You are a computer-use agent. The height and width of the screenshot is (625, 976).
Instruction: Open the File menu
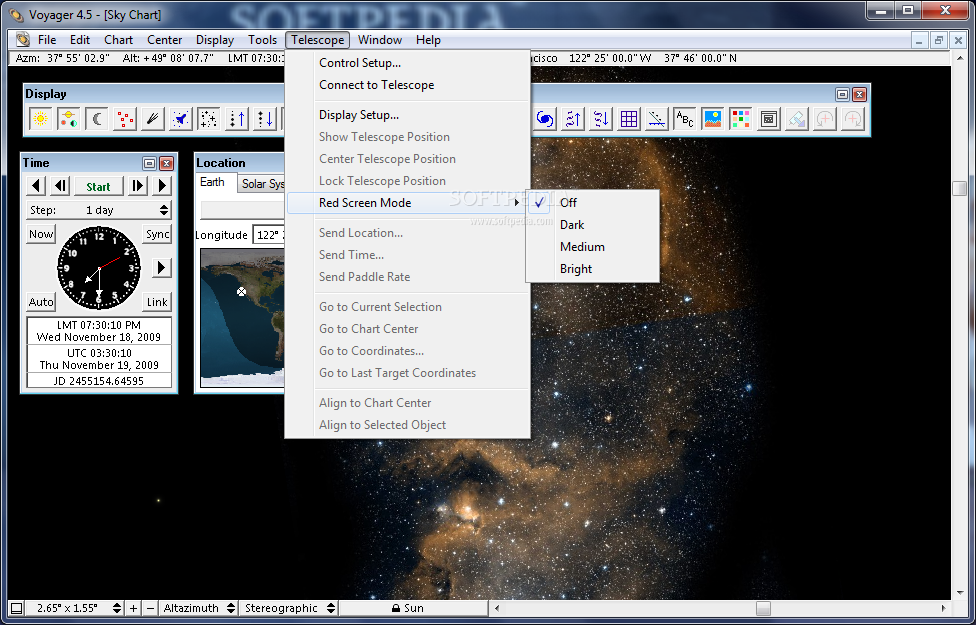pyautogui.click(x=47, y=39)
